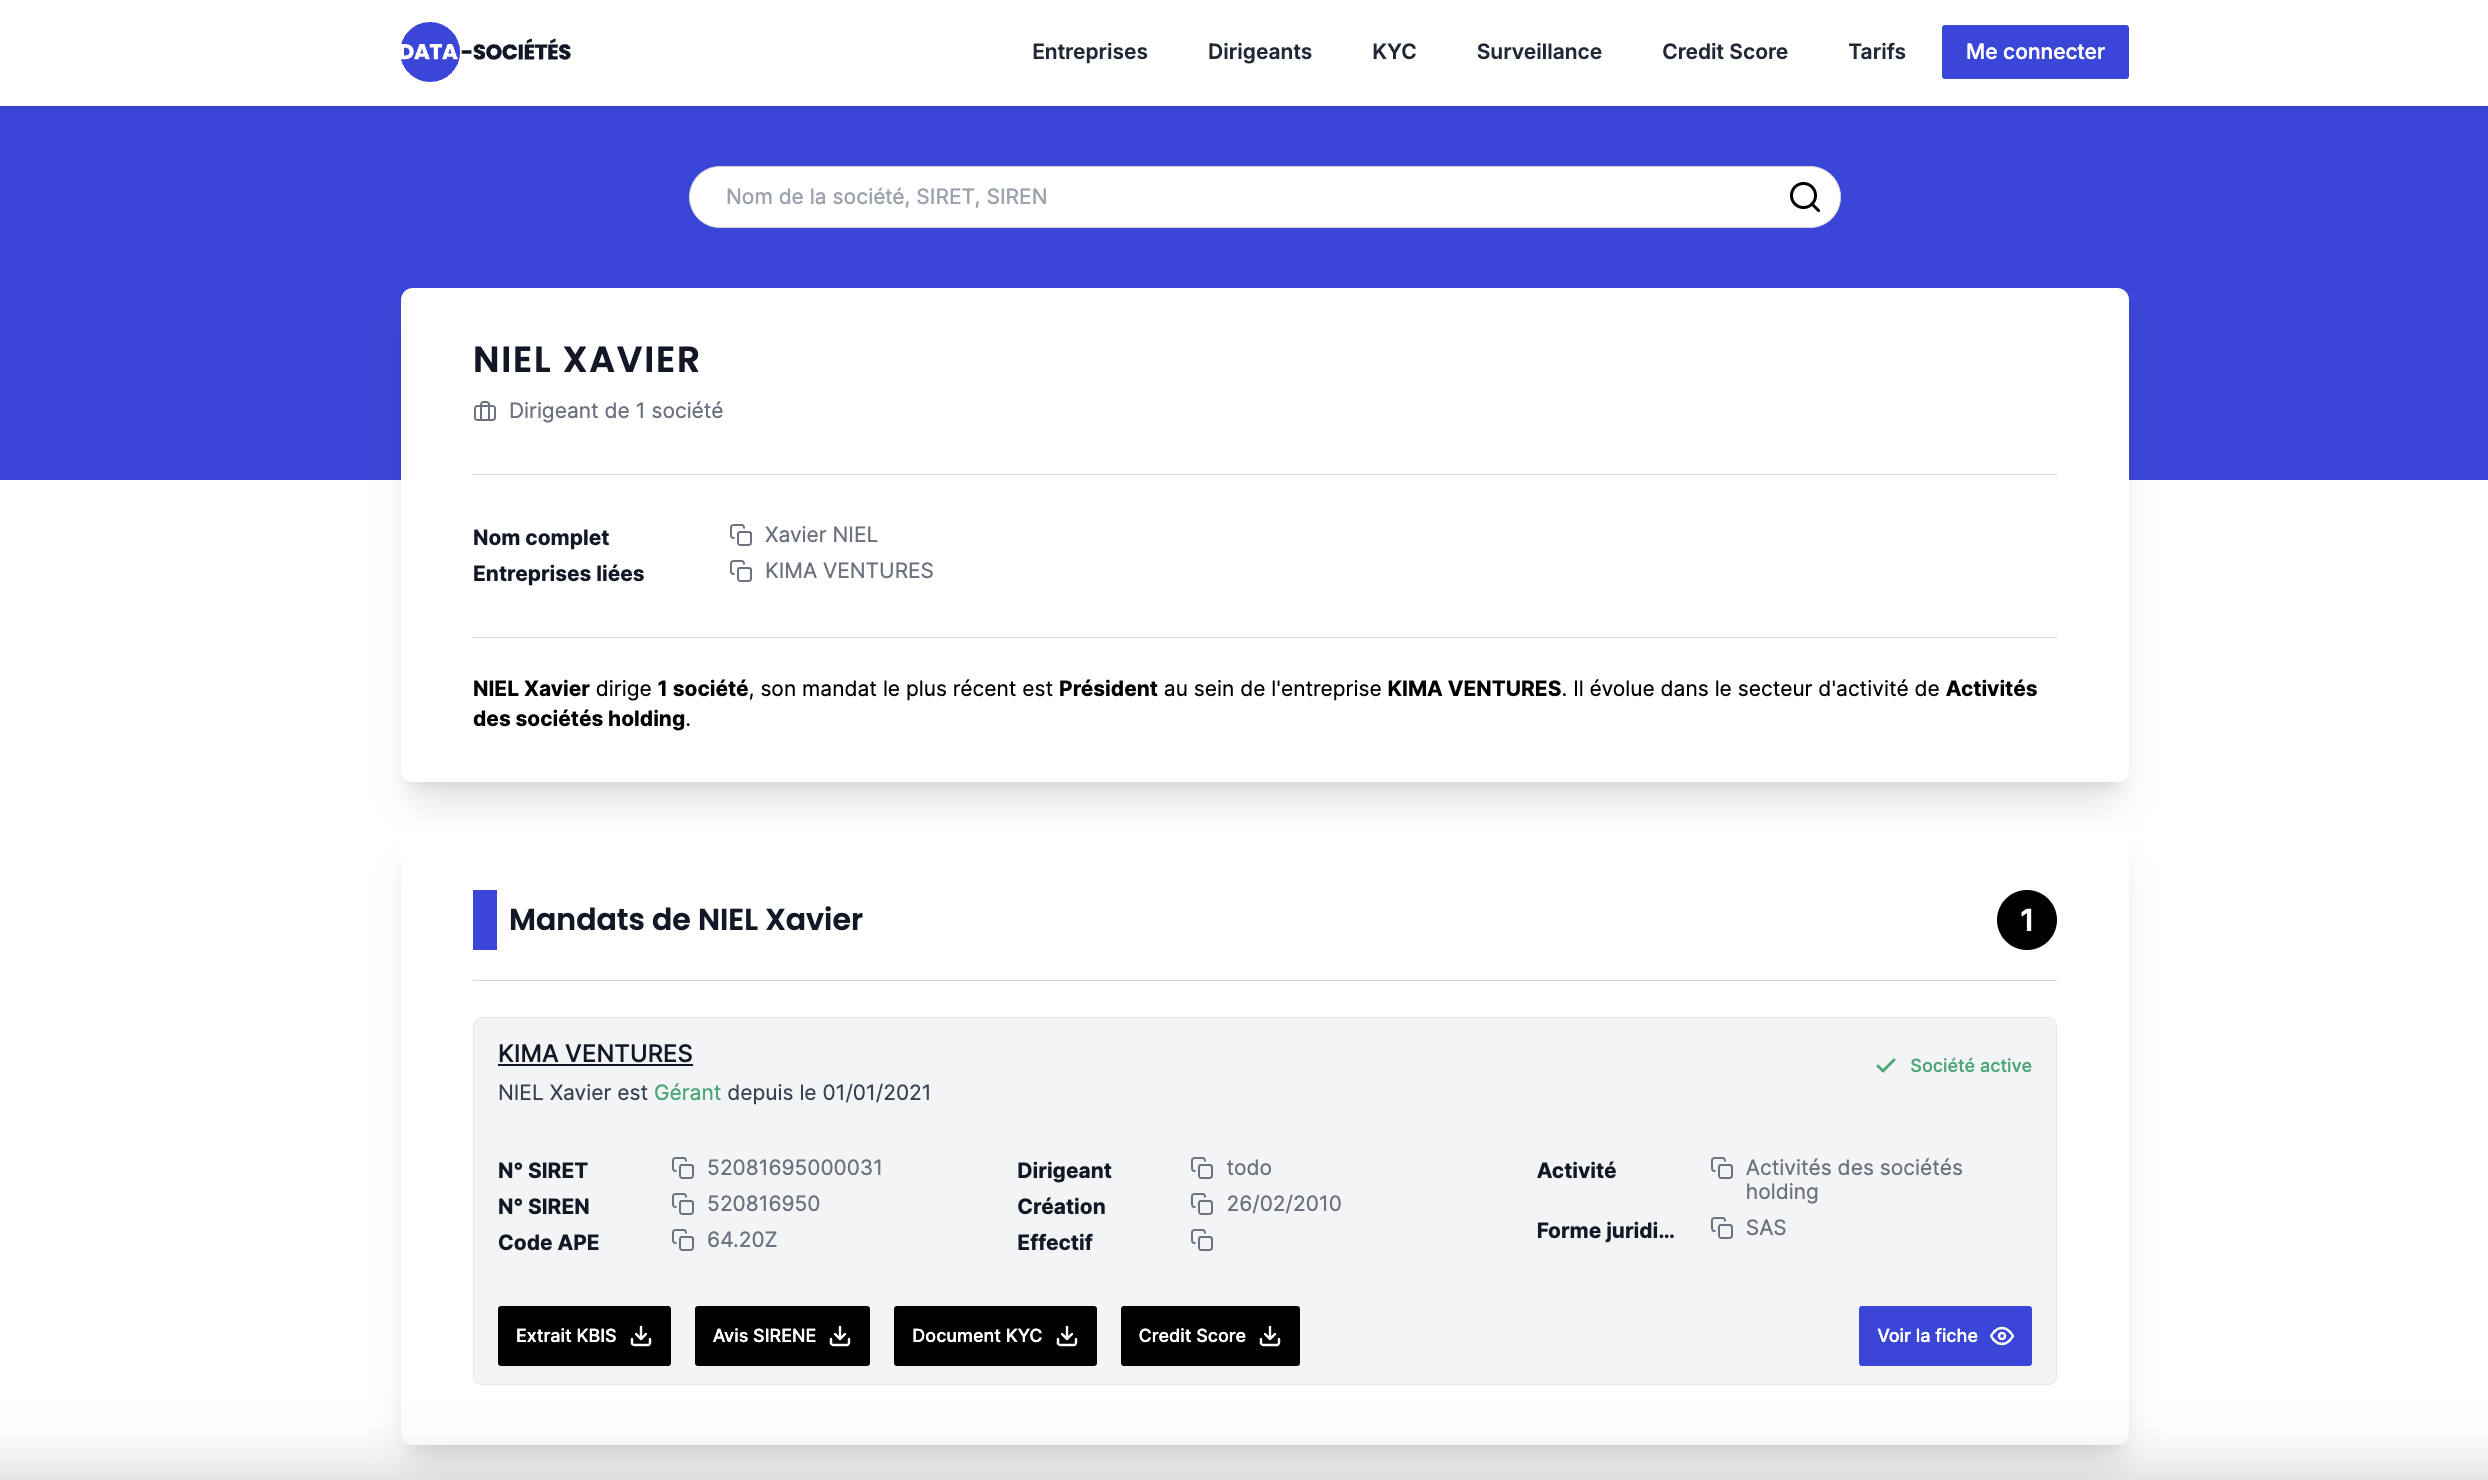This screenshot has height=1480, width=2488.
Task: Click the value 64.20Z
Action: tap(742, 1240)
